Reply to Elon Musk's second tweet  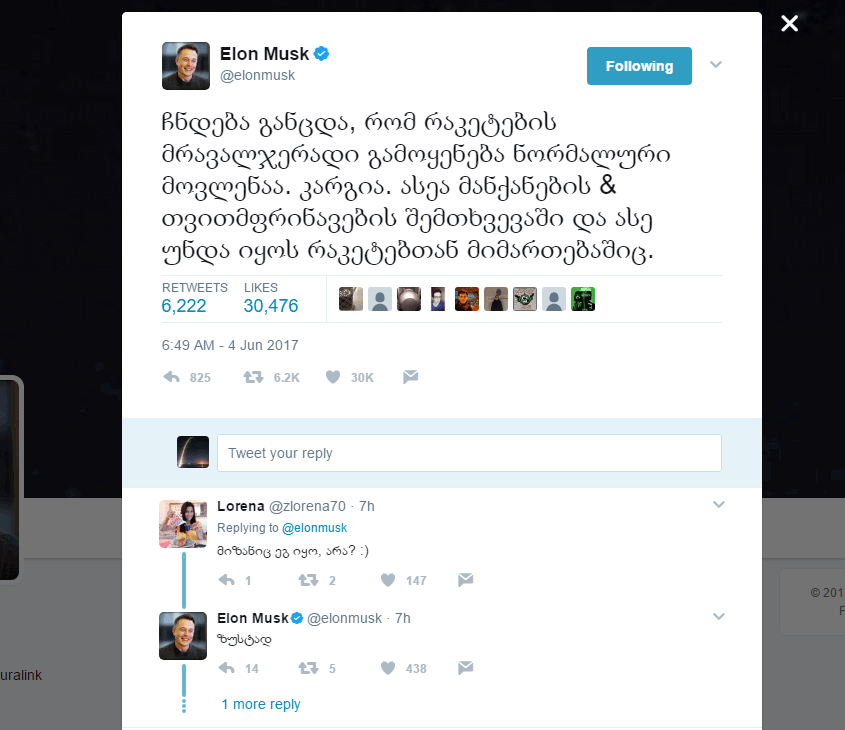coord(227,668)
